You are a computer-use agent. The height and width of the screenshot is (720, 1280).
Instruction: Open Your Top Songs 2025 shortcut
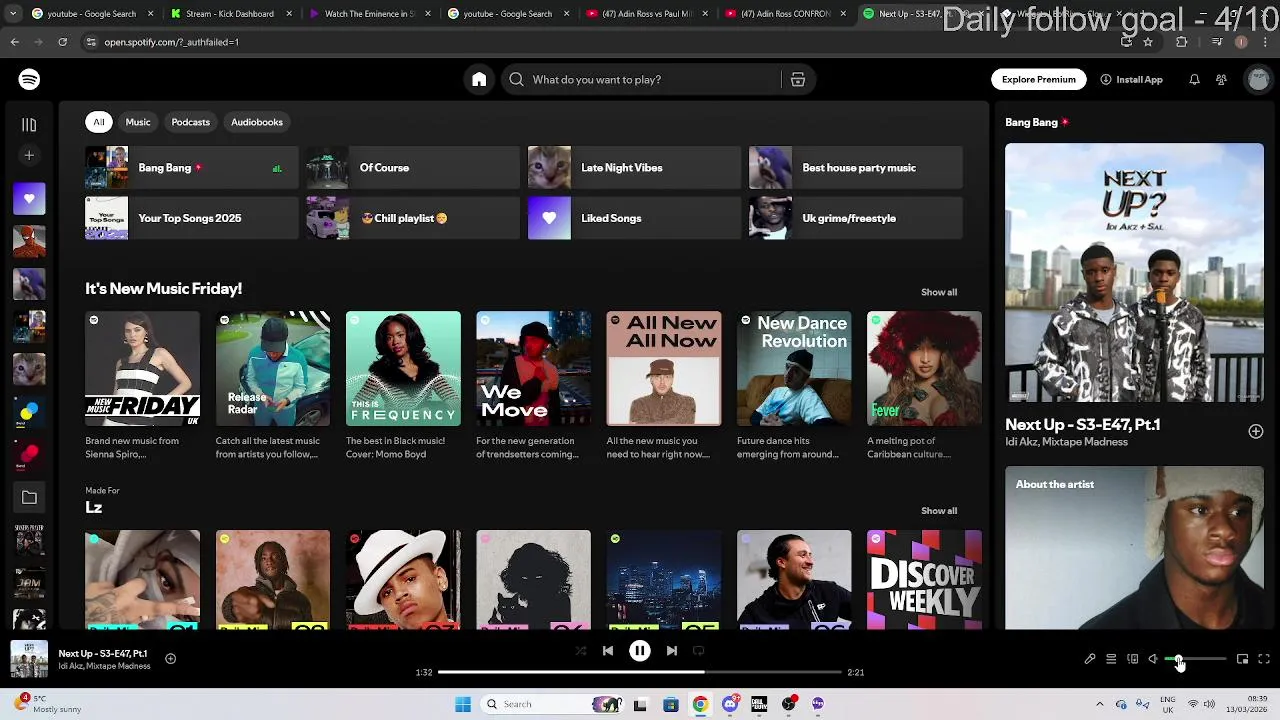click(x=191, y=218)
